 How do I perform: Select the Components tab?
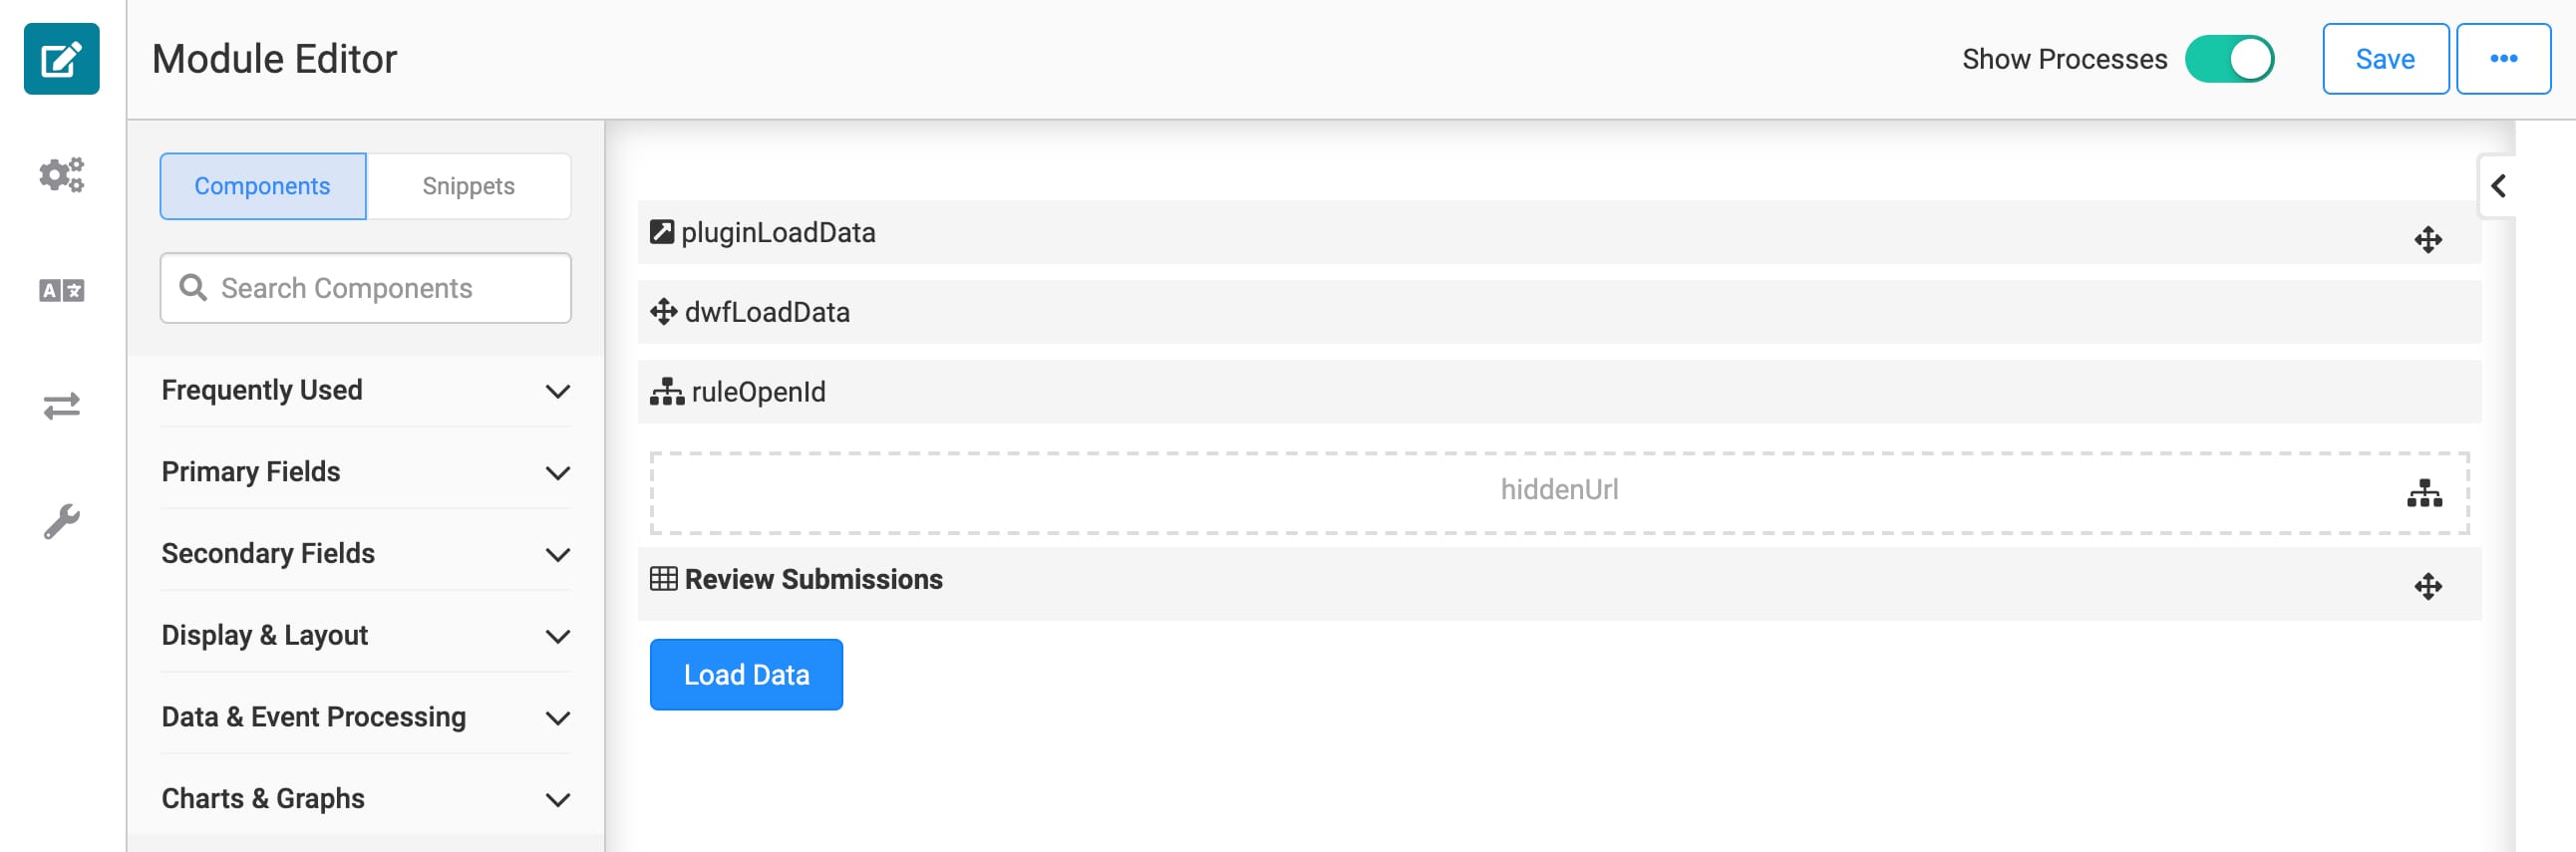(263, 186)
